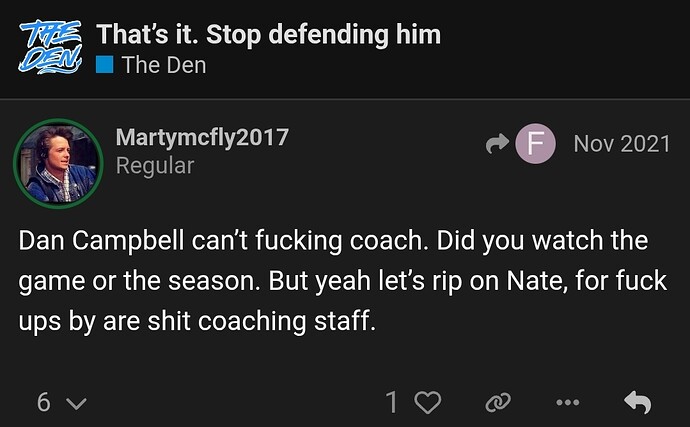Click the in-reply-to arrow icon
Screen dimensions: 690x427
point(496,145)
